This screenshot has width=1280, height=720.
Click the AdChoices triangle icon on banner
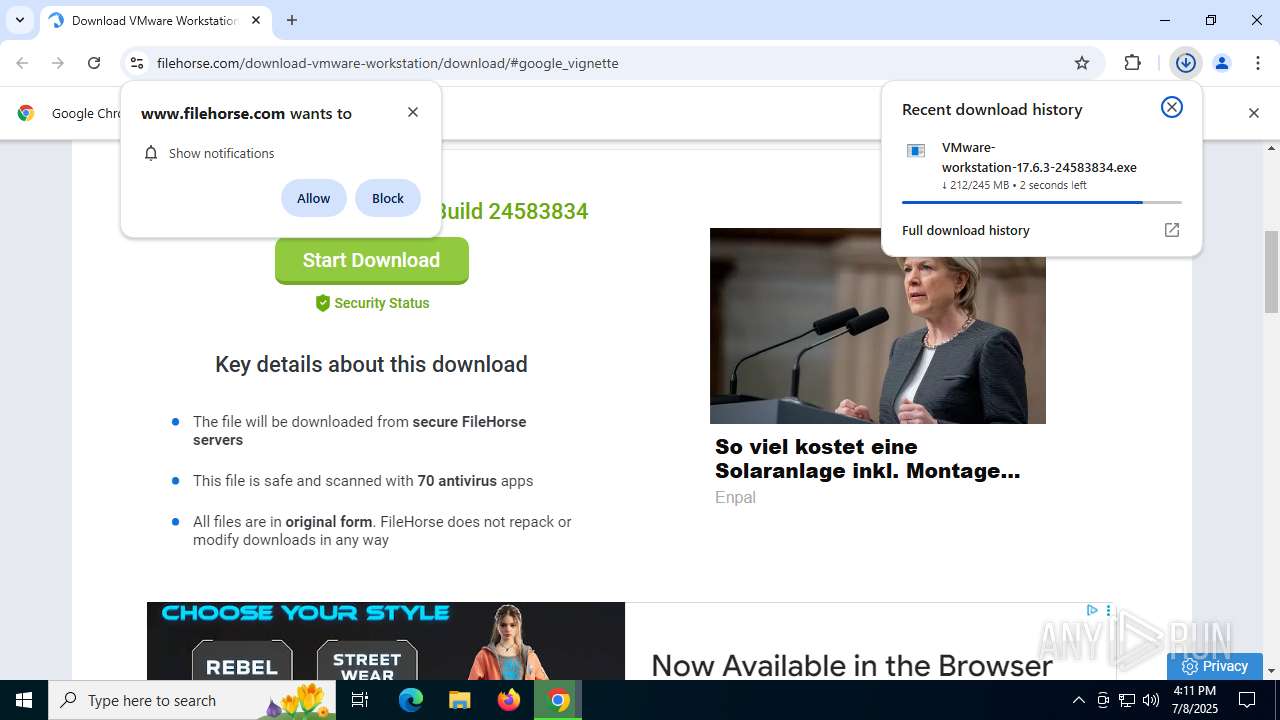[1092, 610]
